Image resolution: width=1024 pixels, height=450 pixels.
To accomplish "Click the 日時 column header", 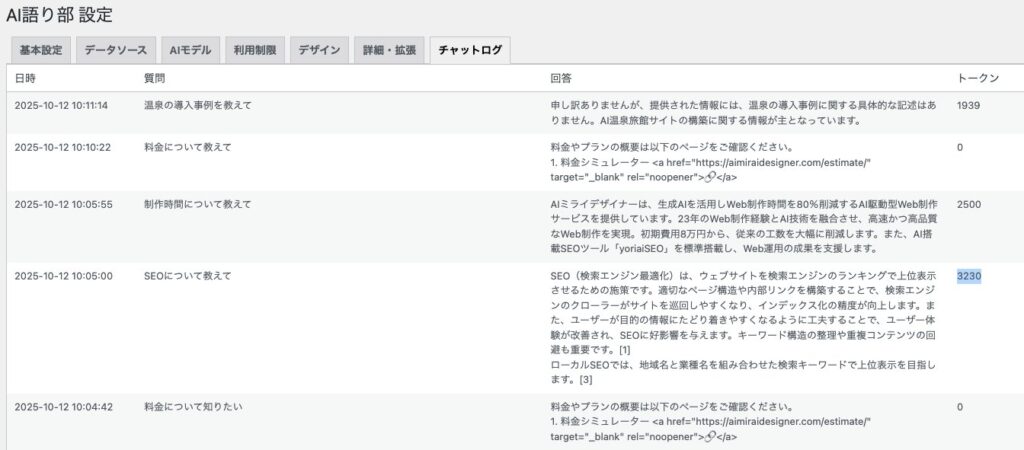I will pyautogui.click(x=25, y=78).
